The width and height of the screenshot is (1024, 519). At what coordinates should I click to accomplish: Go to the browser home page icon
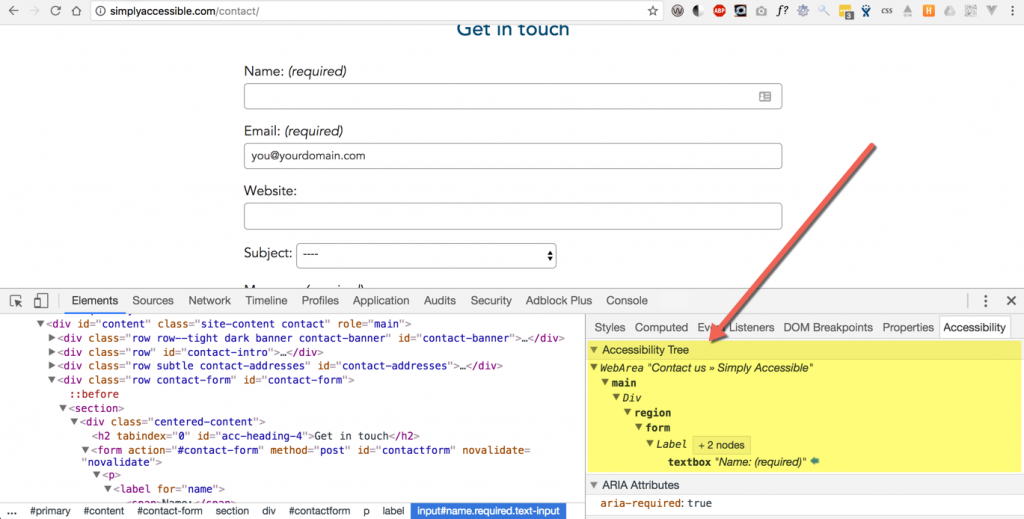76,11
